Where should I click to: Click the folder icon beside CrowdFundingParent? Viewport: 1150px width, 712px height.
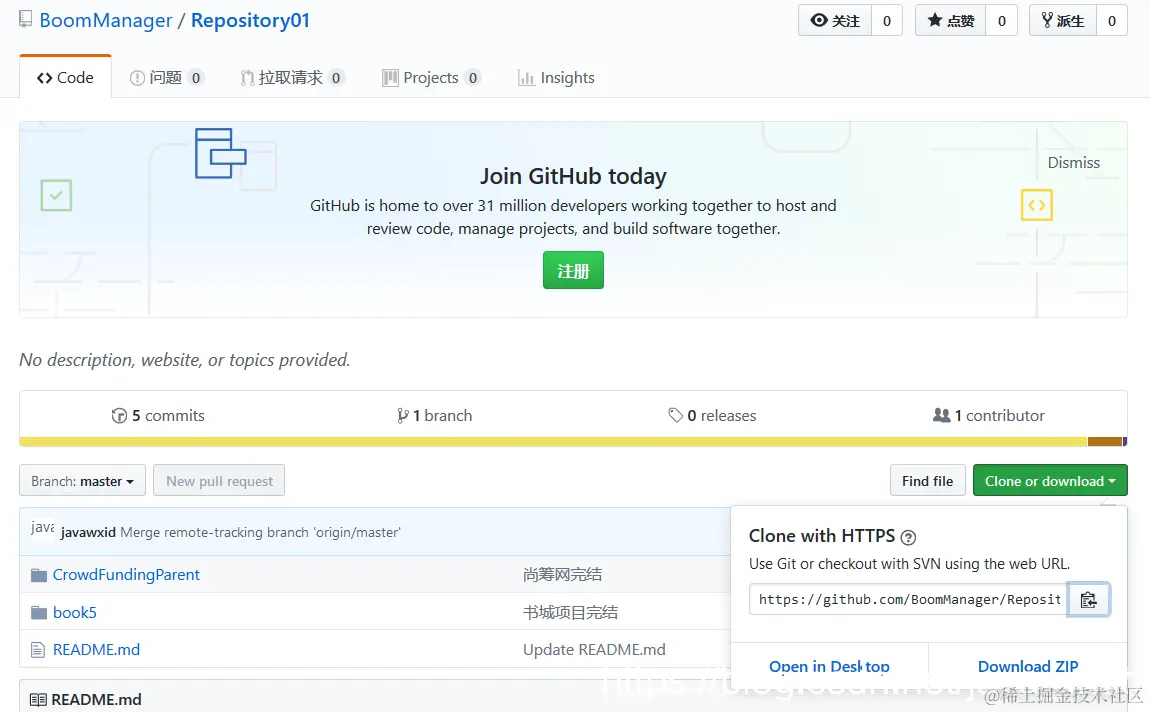[39, 575]
